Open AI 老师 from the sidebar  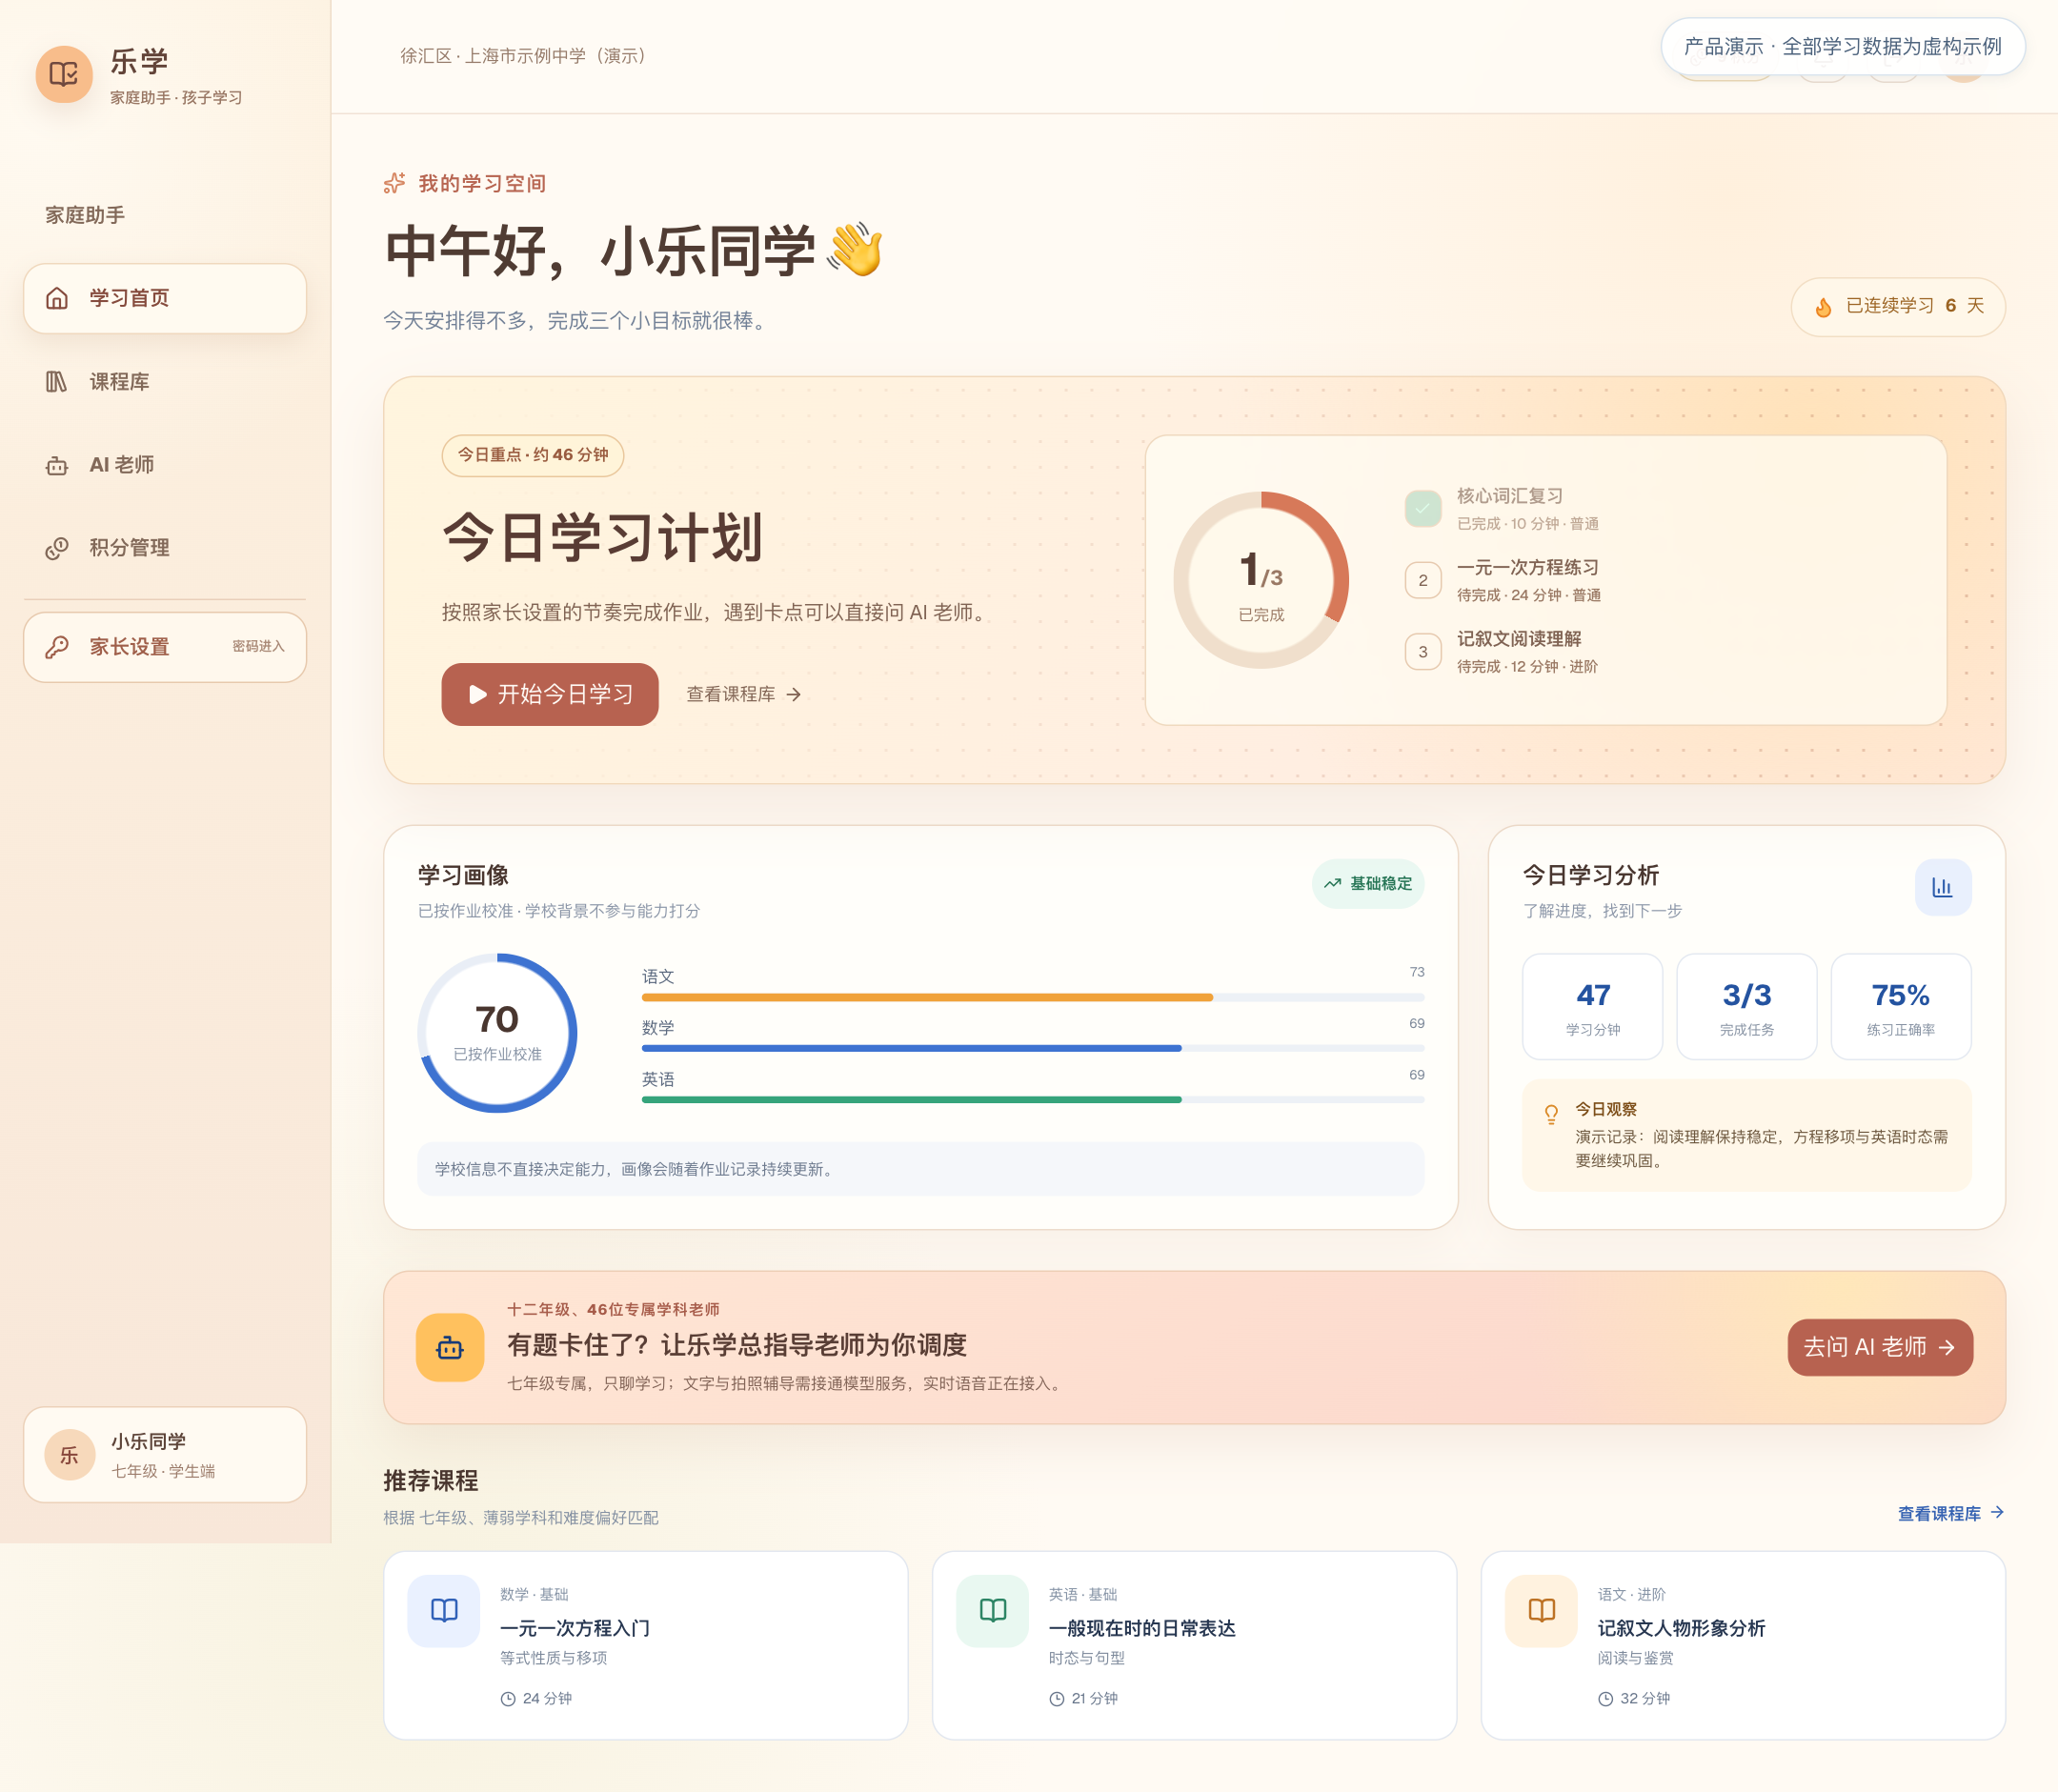pyautogui.click(x=165, y=464)
